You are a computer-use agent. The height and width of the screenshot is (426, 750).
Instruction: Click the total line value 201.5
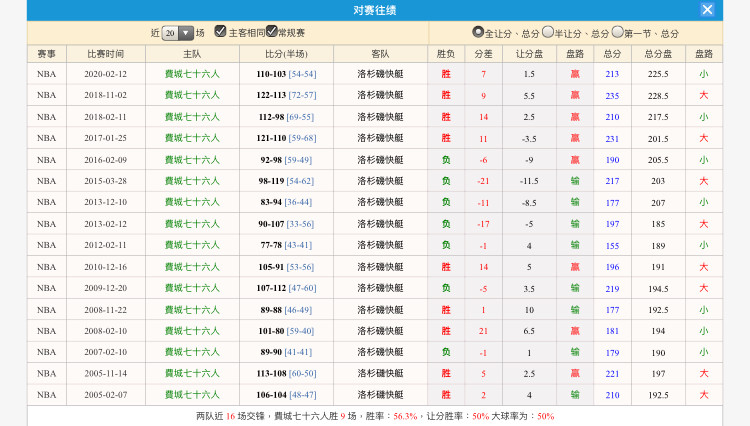(x=658, y=139)
